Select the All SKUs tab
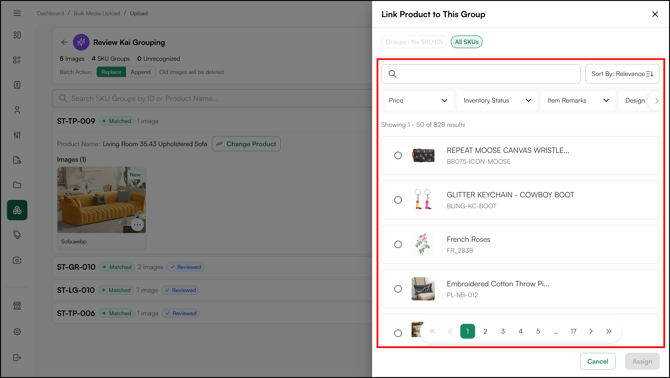 tap(466, 42)
